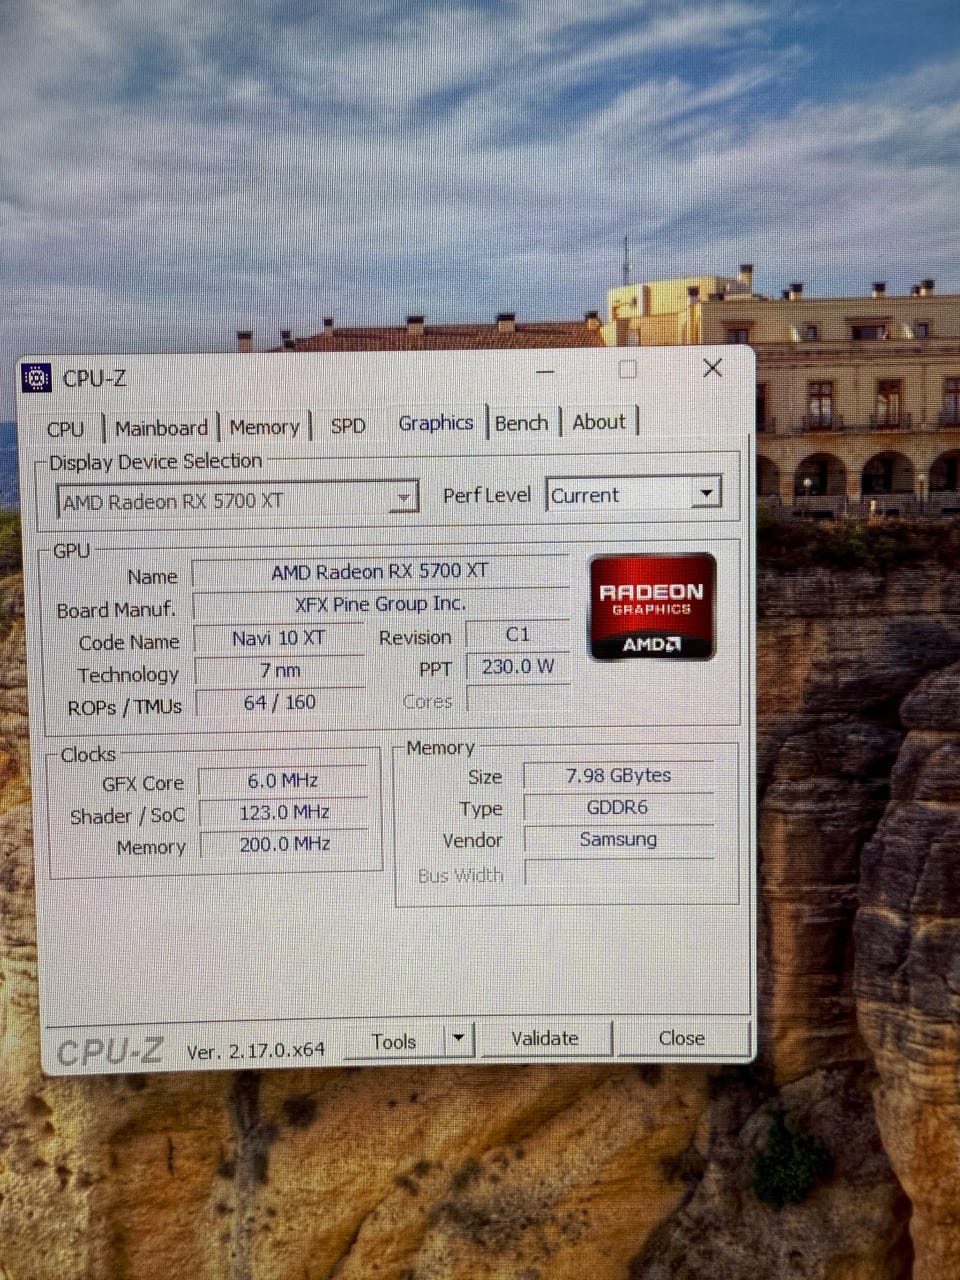Click the CPU-Z app icon in title bar

(37, 378)
